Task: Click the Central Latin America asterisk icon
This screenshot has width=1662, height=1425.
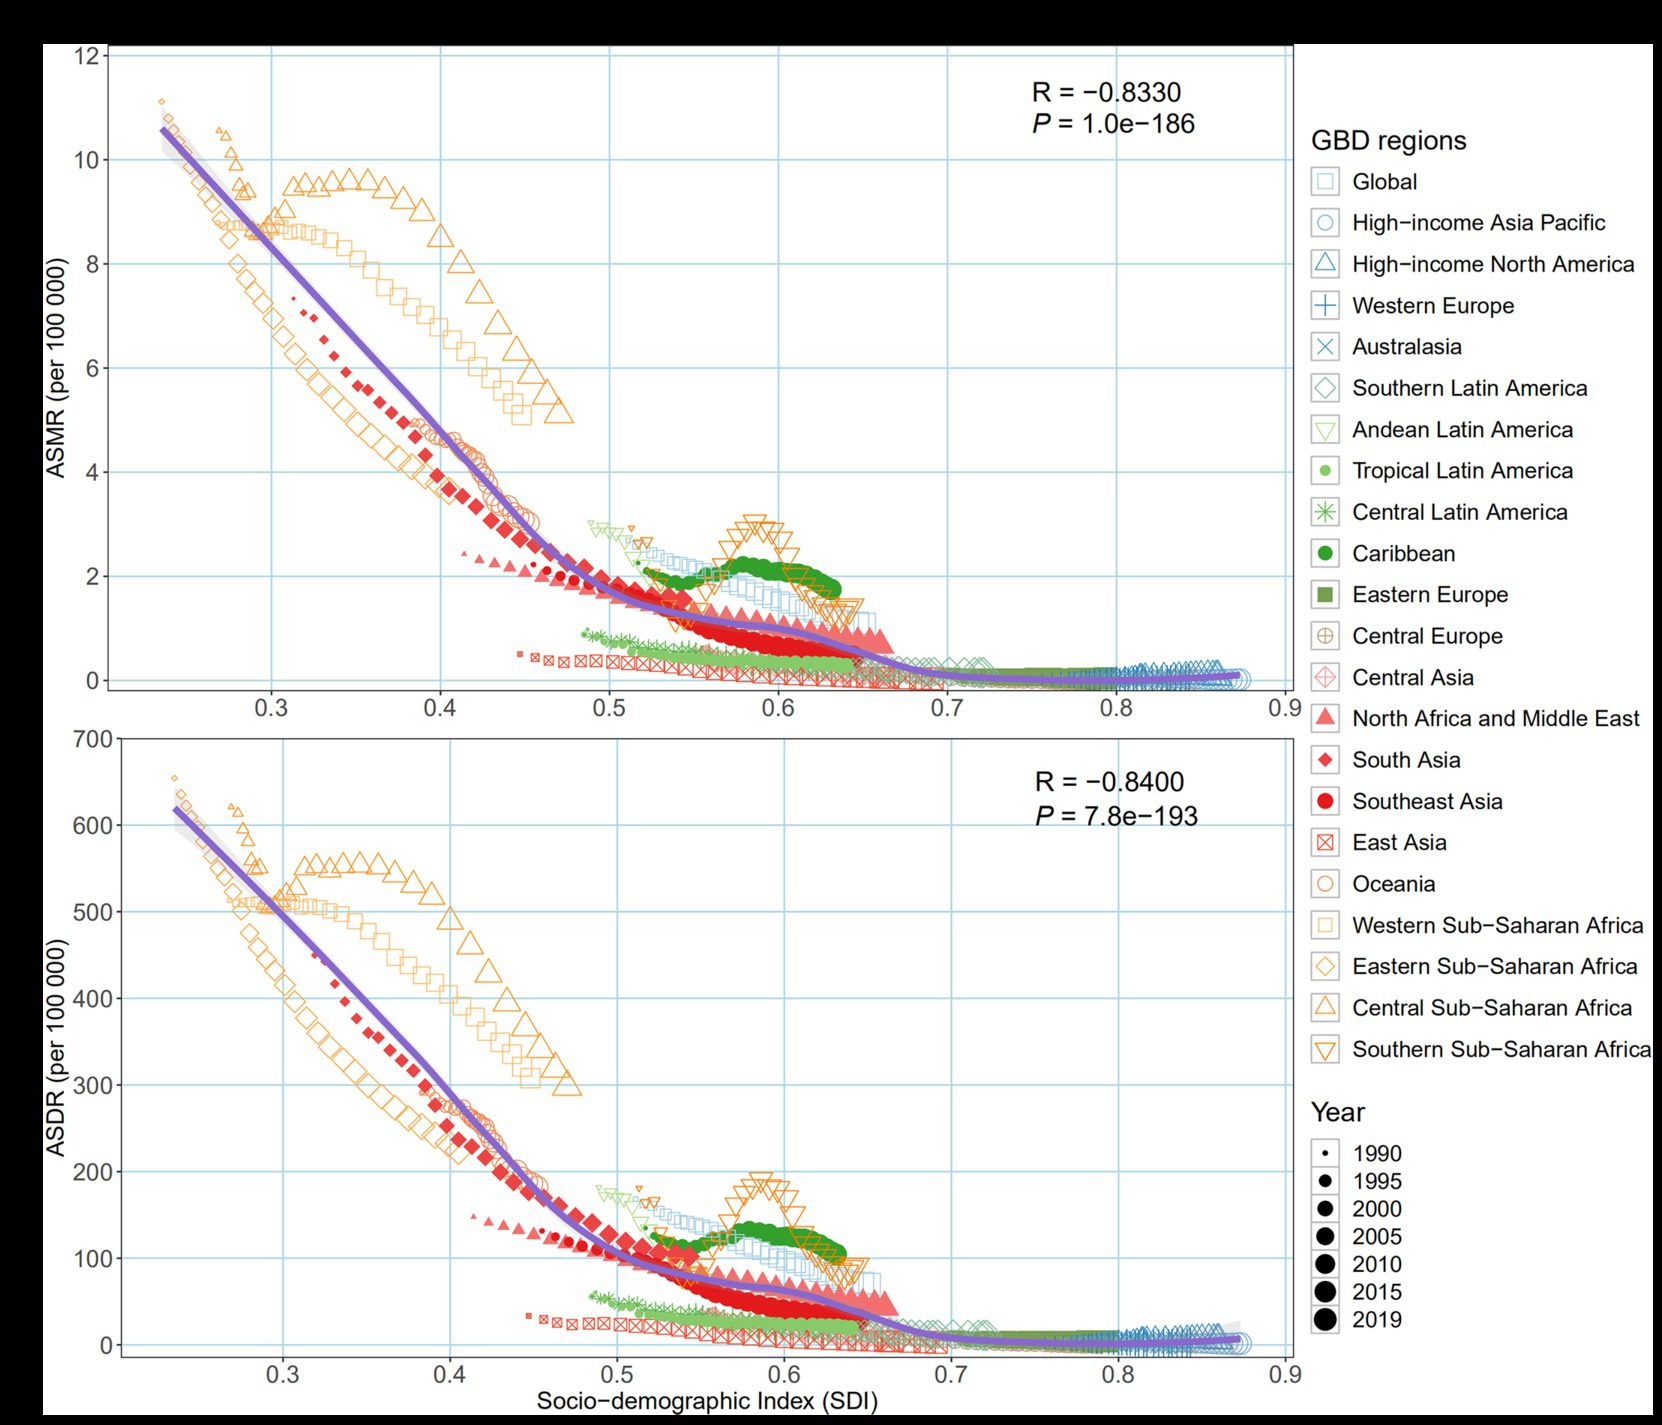Action: [1325, 512]
